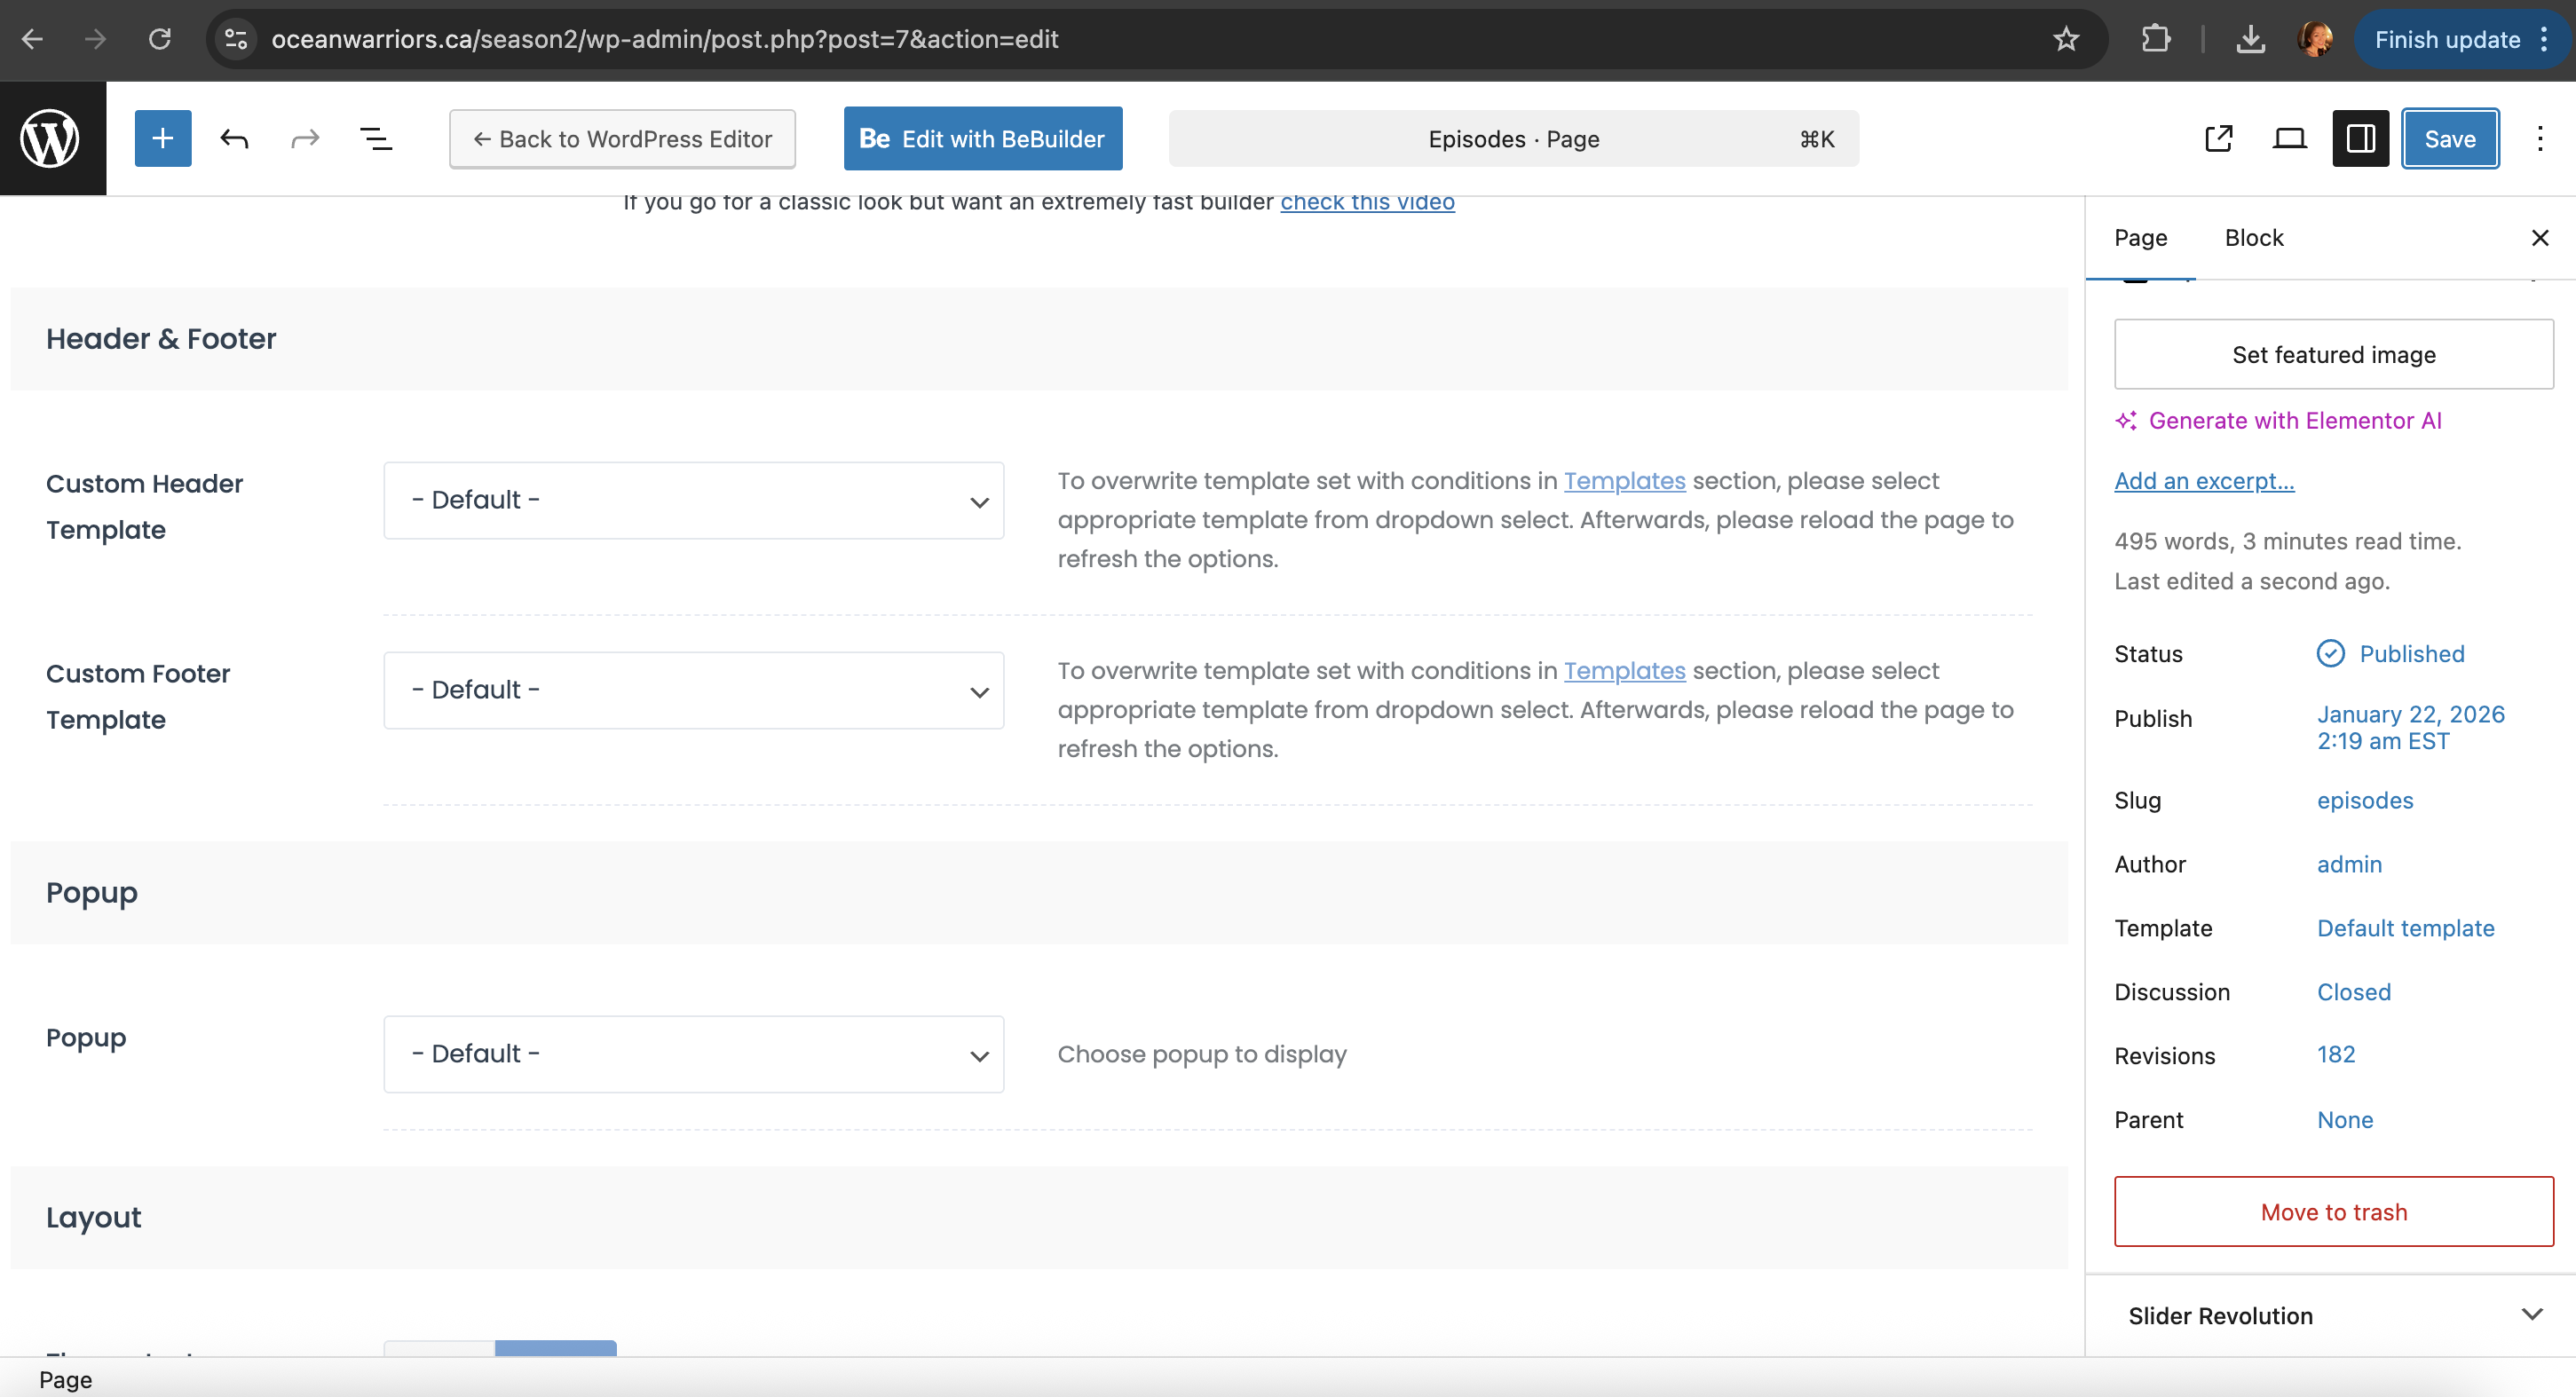Open the editor options three-dot menu
This screenshot has height=1397, width=2576.
tap(2539, 138)
